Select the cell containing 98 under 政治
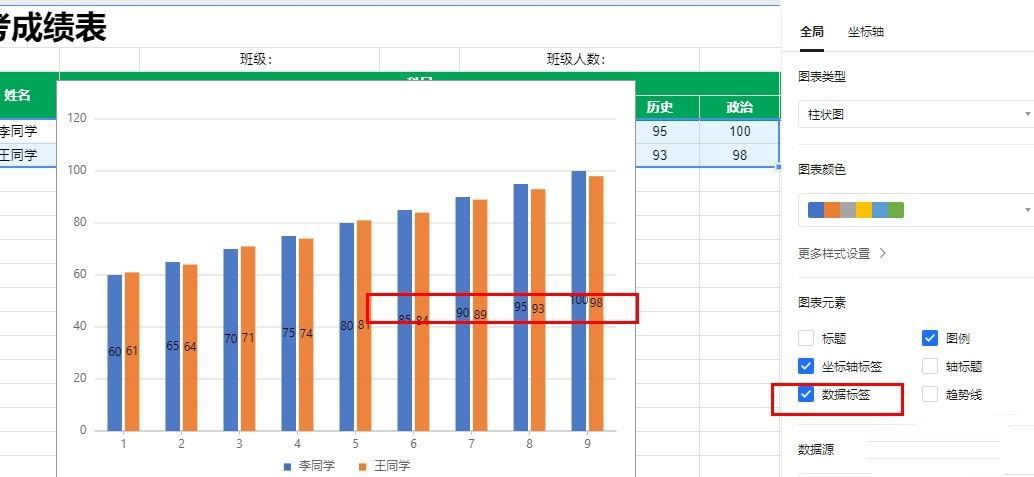Viewport: 1034px width, 477px height. click(x=739, y=155)
